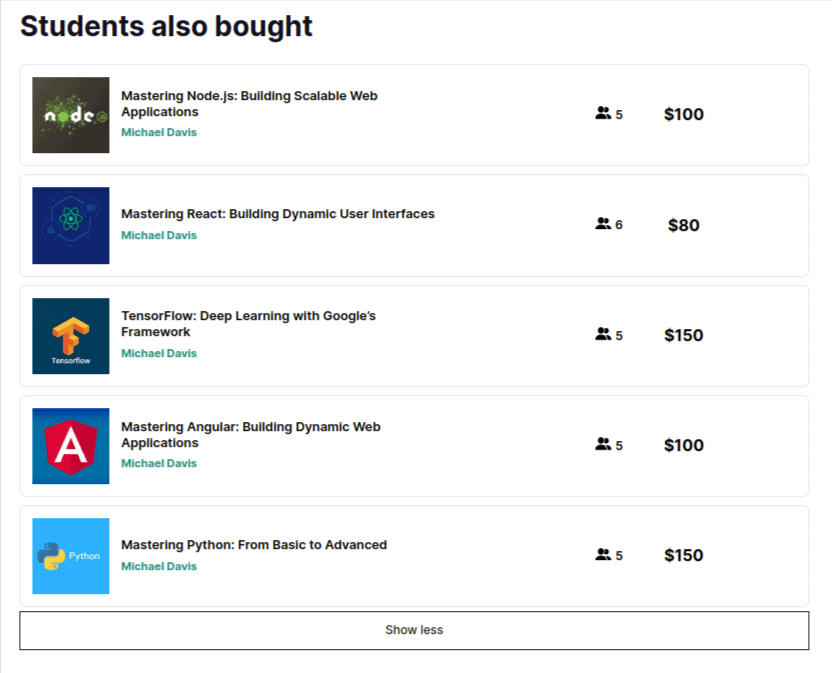Click students icon on Node.js course row
The height and width of the screenshot is (673, 832).
click(x=603, y=114)
